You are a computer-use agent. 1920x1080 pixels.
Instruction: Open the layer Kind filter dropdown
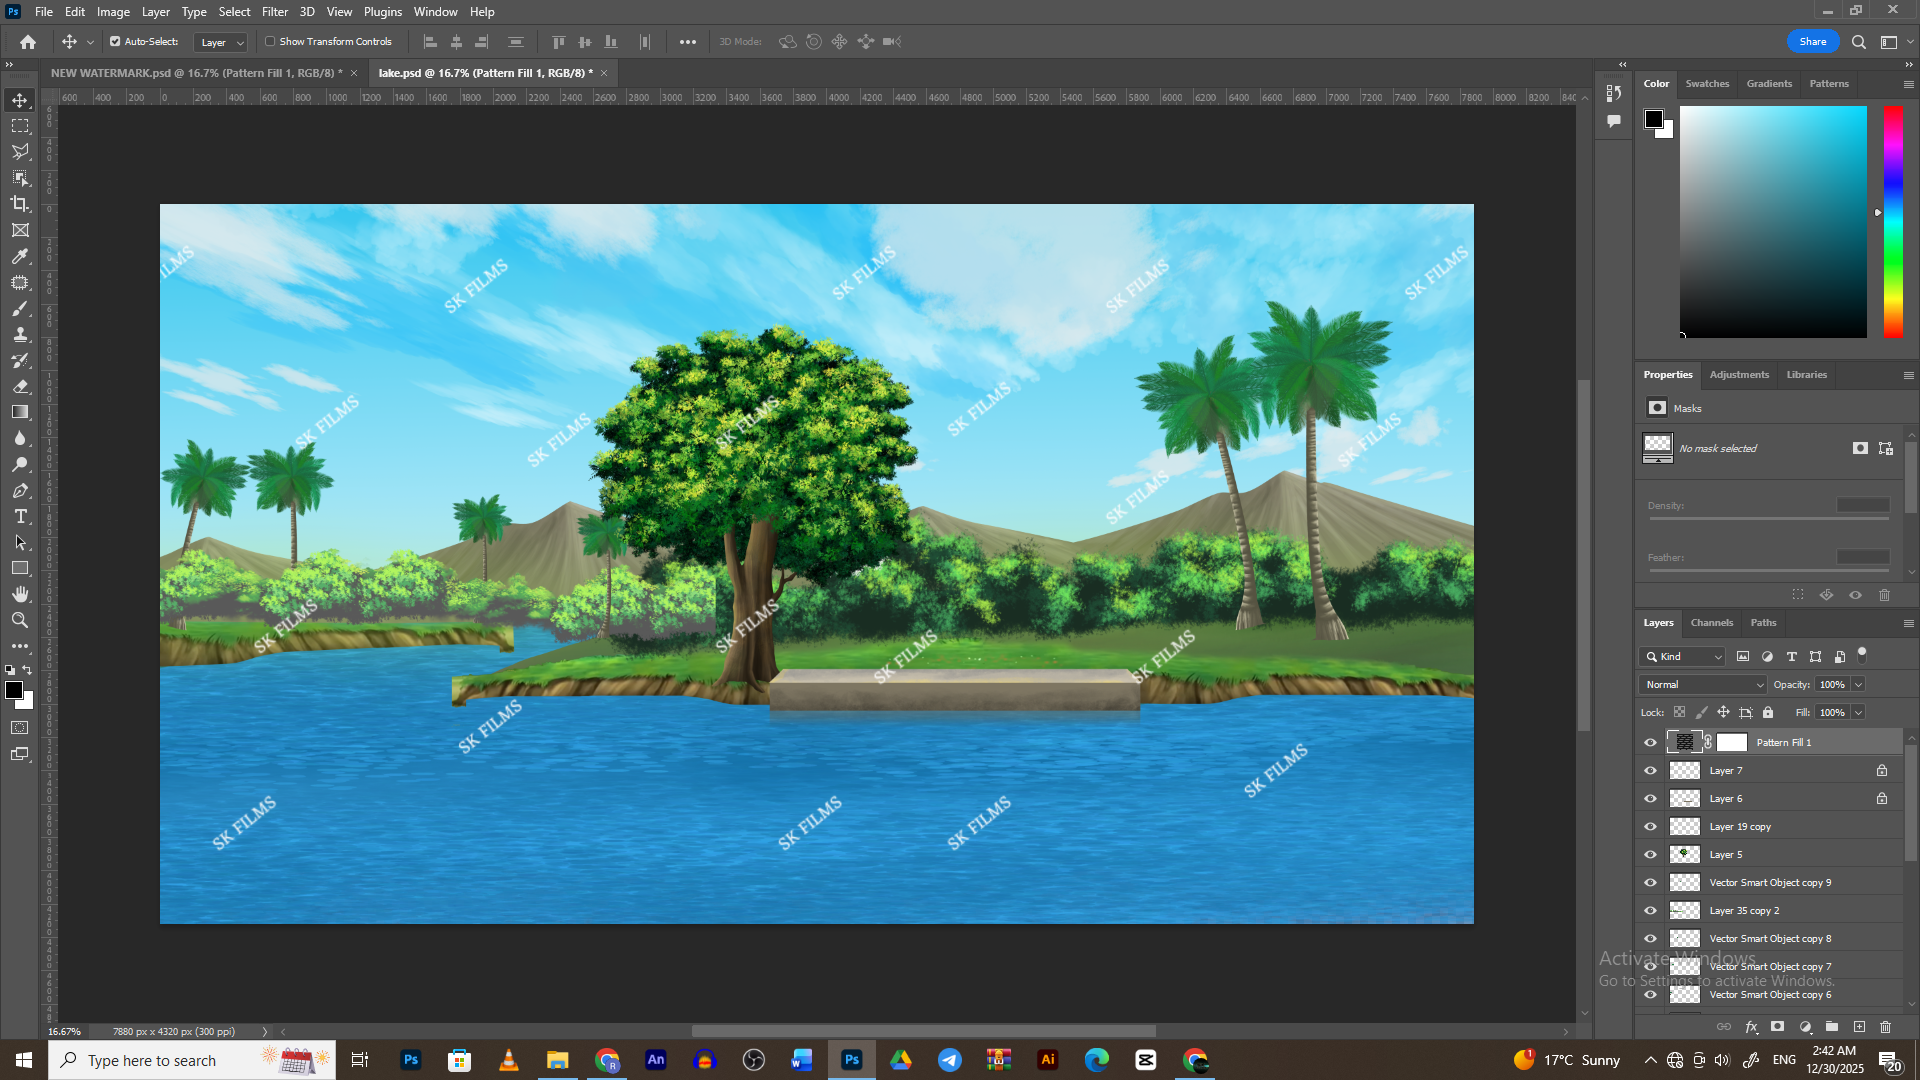pos(1690,657)
